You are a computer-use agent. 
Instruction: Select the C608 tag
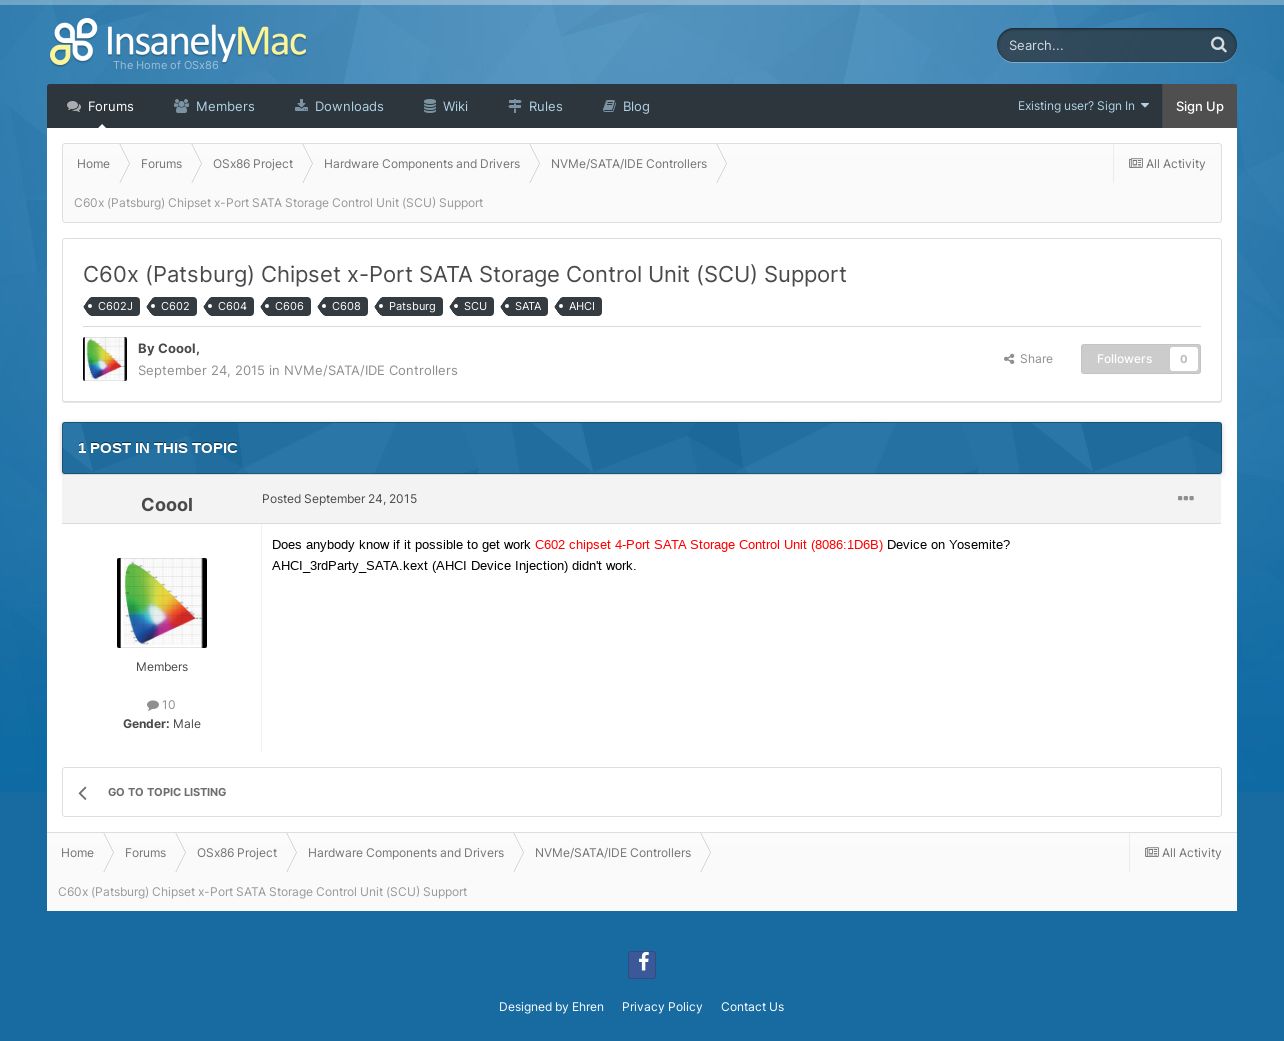tap(343, 306)
